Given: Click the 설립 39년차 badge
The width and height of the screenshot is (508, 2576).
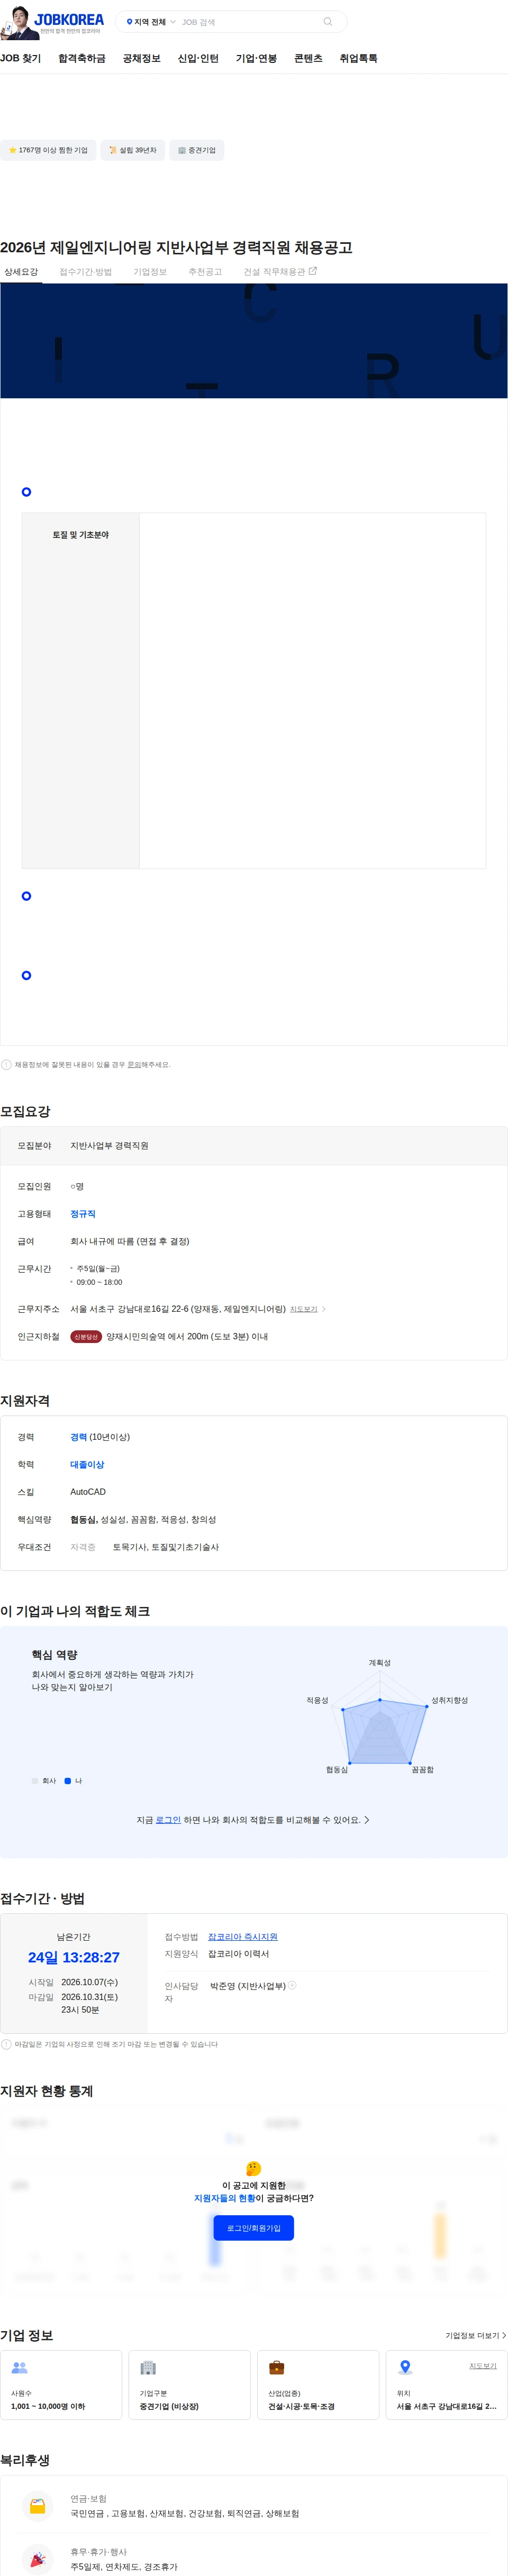Looking at the screenshot, I should 133,151.
